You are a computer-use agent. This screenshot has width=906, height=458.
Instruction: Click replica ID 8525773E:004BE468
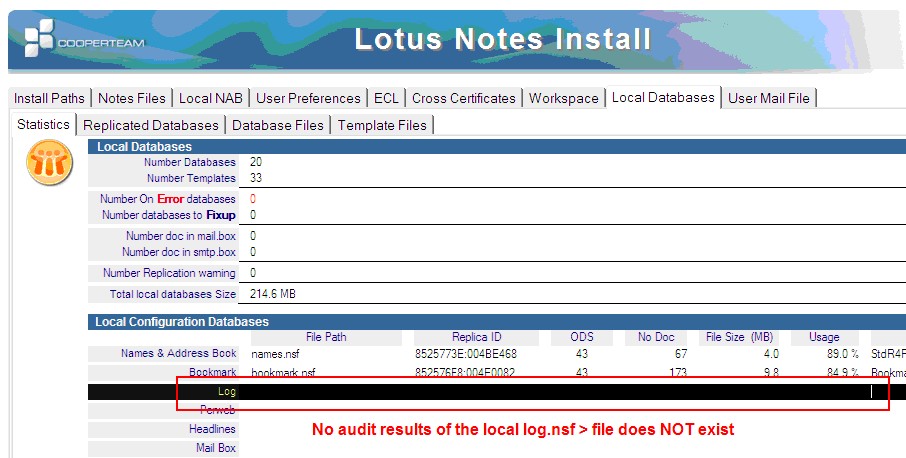(x=466, y=353)
